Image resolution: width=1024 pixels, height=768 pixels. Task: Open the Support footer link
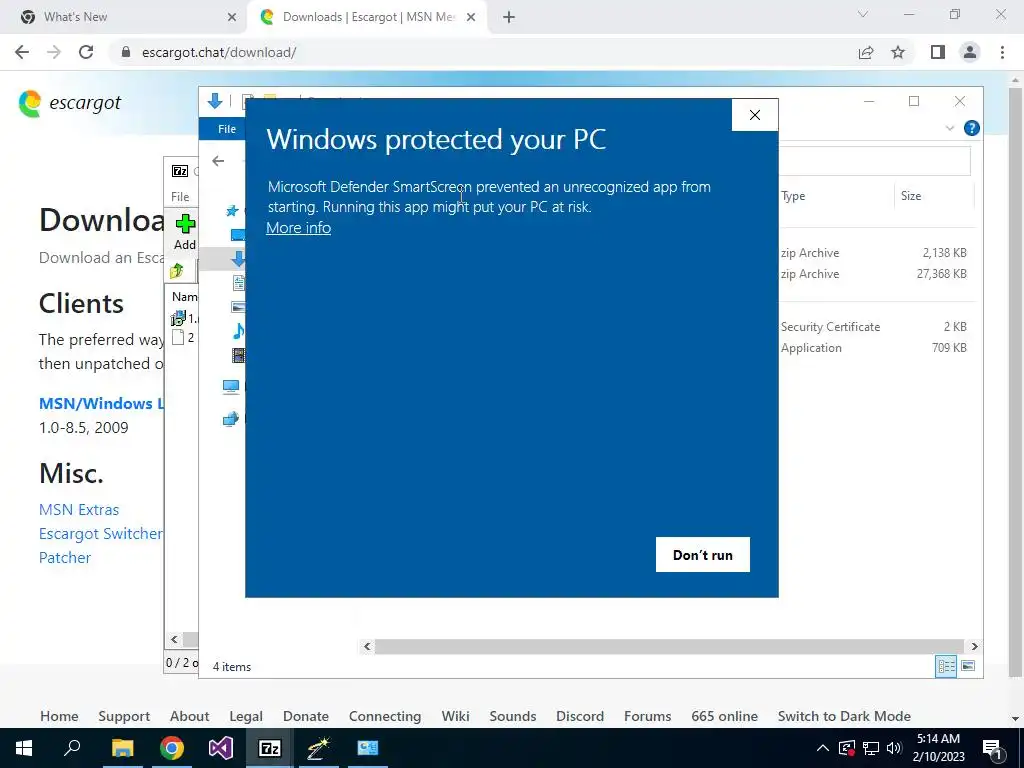tap(123, 716)
